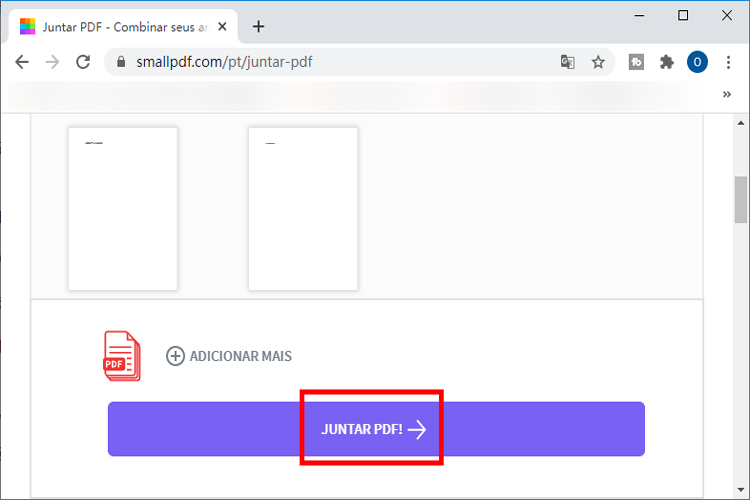Screen dimensions: 750x500
Task: Click ADICIONAR MAIS
Action: tap(241, 356)
